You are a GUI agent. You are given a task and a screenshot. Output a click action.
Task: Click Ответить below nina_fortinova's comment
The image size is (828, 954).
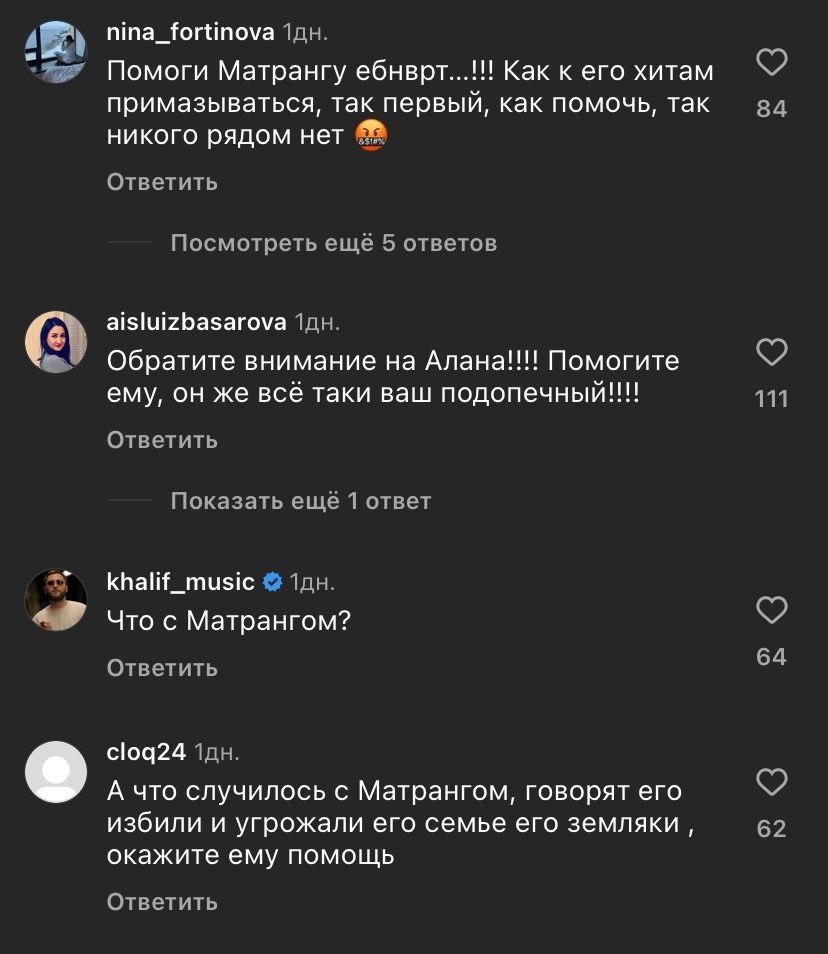[x=161, y=181]
